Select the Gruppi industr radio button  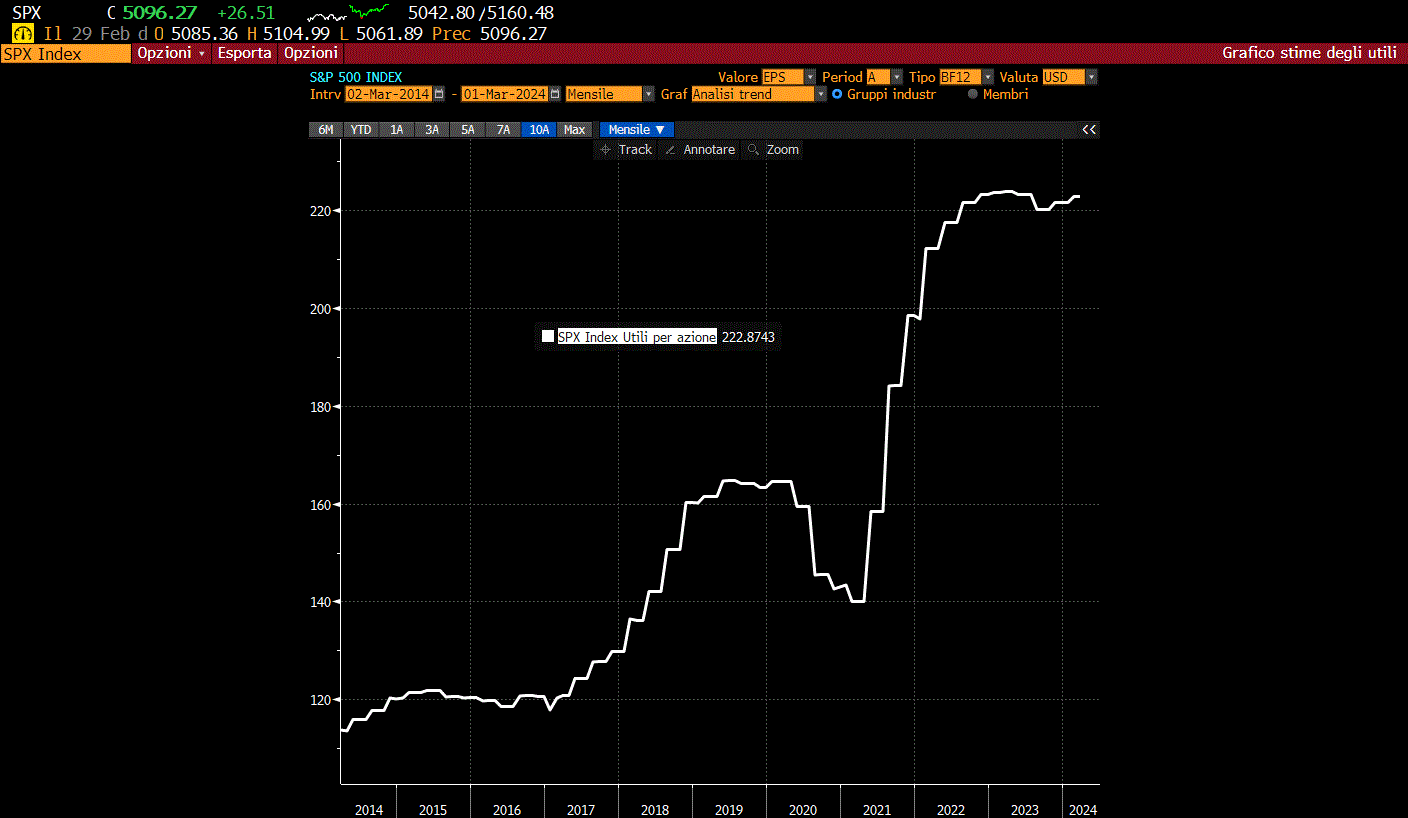[x=837, y=94]
